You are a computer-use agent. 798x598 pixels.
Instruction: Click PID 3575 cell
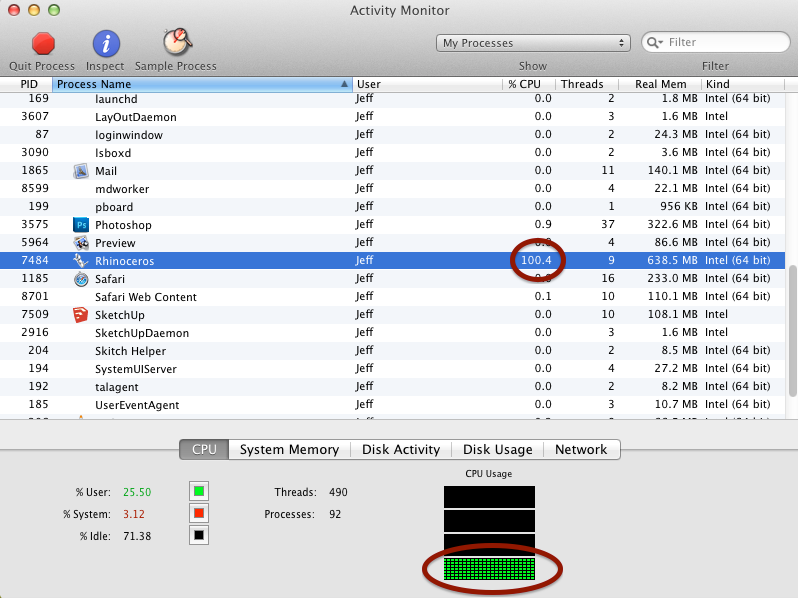coord(35,224)
